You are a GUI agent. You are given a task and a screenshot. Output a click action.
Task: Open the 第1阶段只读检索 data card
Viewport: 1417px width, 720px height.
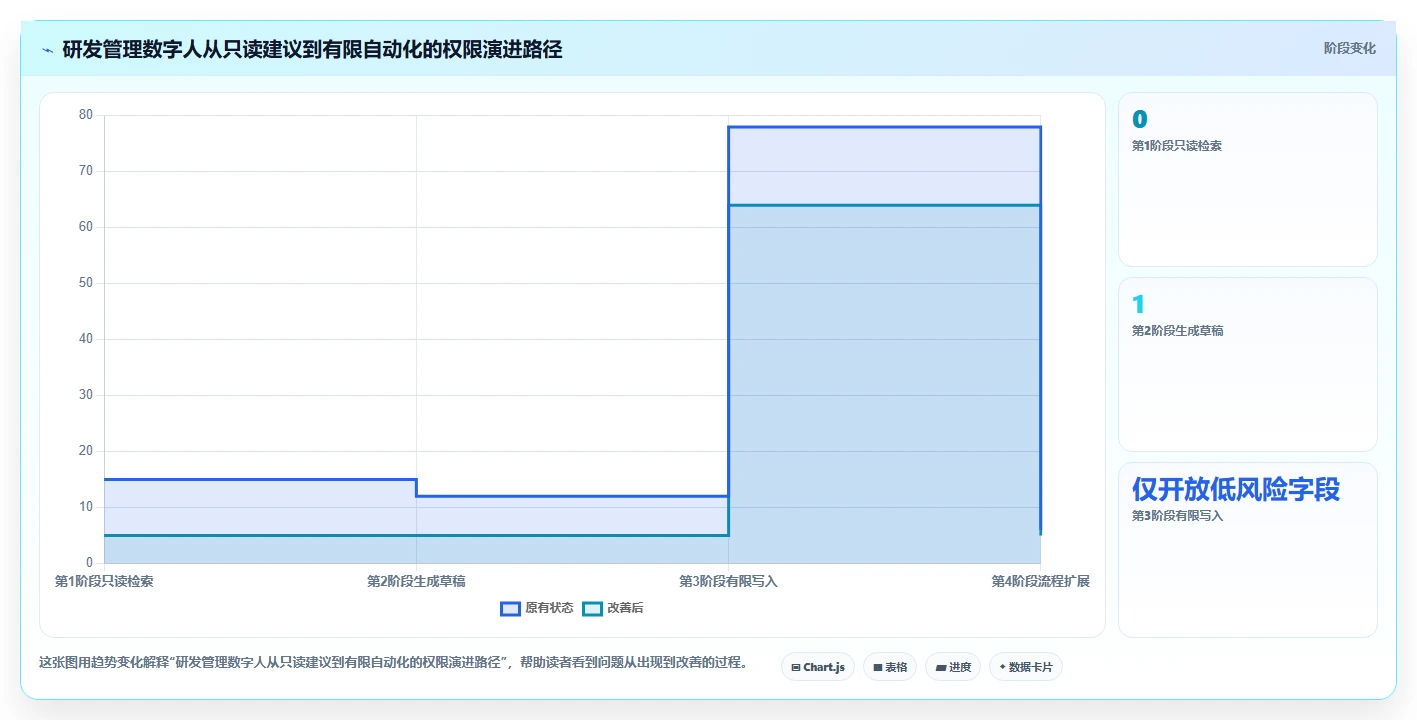click(1247, 179)
